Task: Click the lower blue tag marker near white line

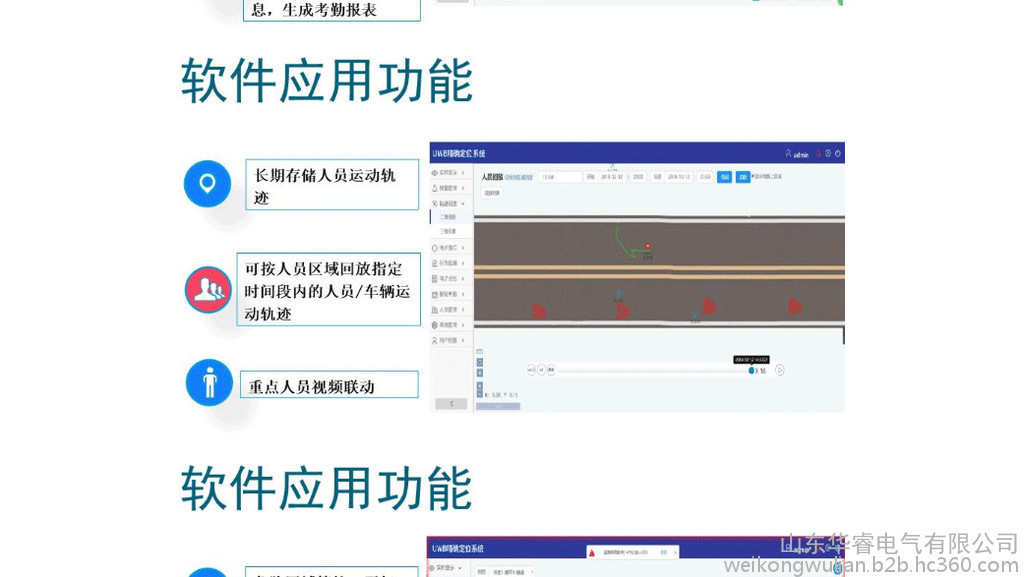Action: click(x=696, y=315)
